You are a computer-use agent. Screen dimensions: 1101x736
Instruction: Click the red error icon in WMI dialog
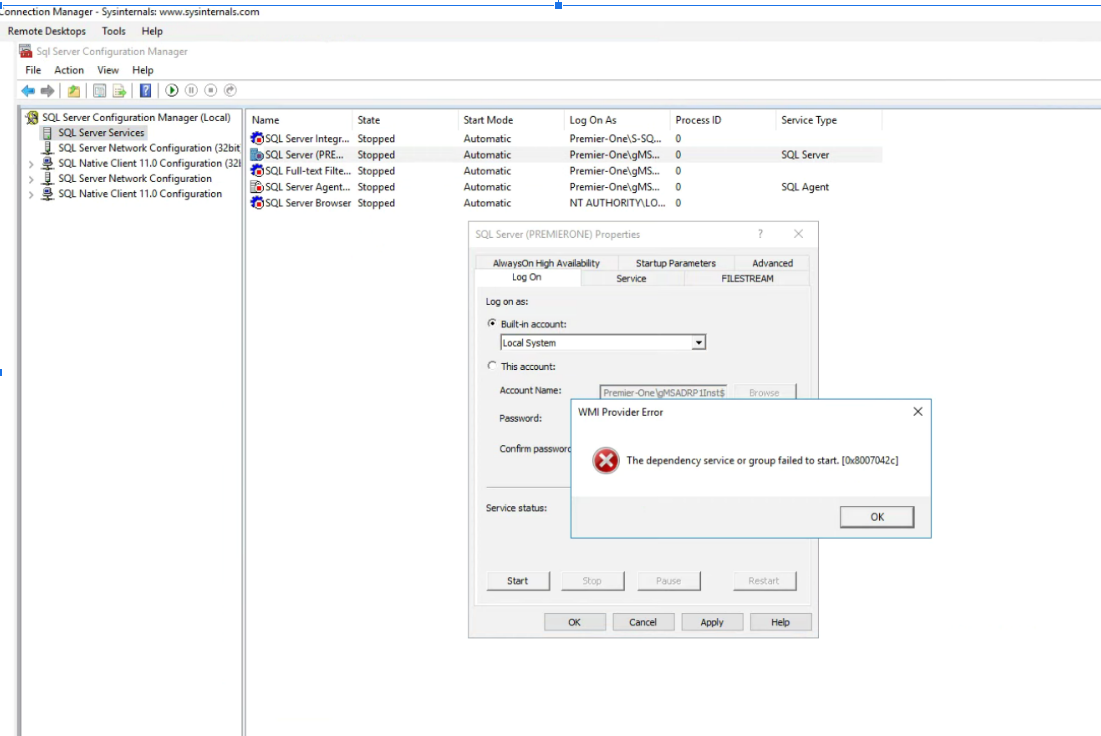(x=606, y=461)
